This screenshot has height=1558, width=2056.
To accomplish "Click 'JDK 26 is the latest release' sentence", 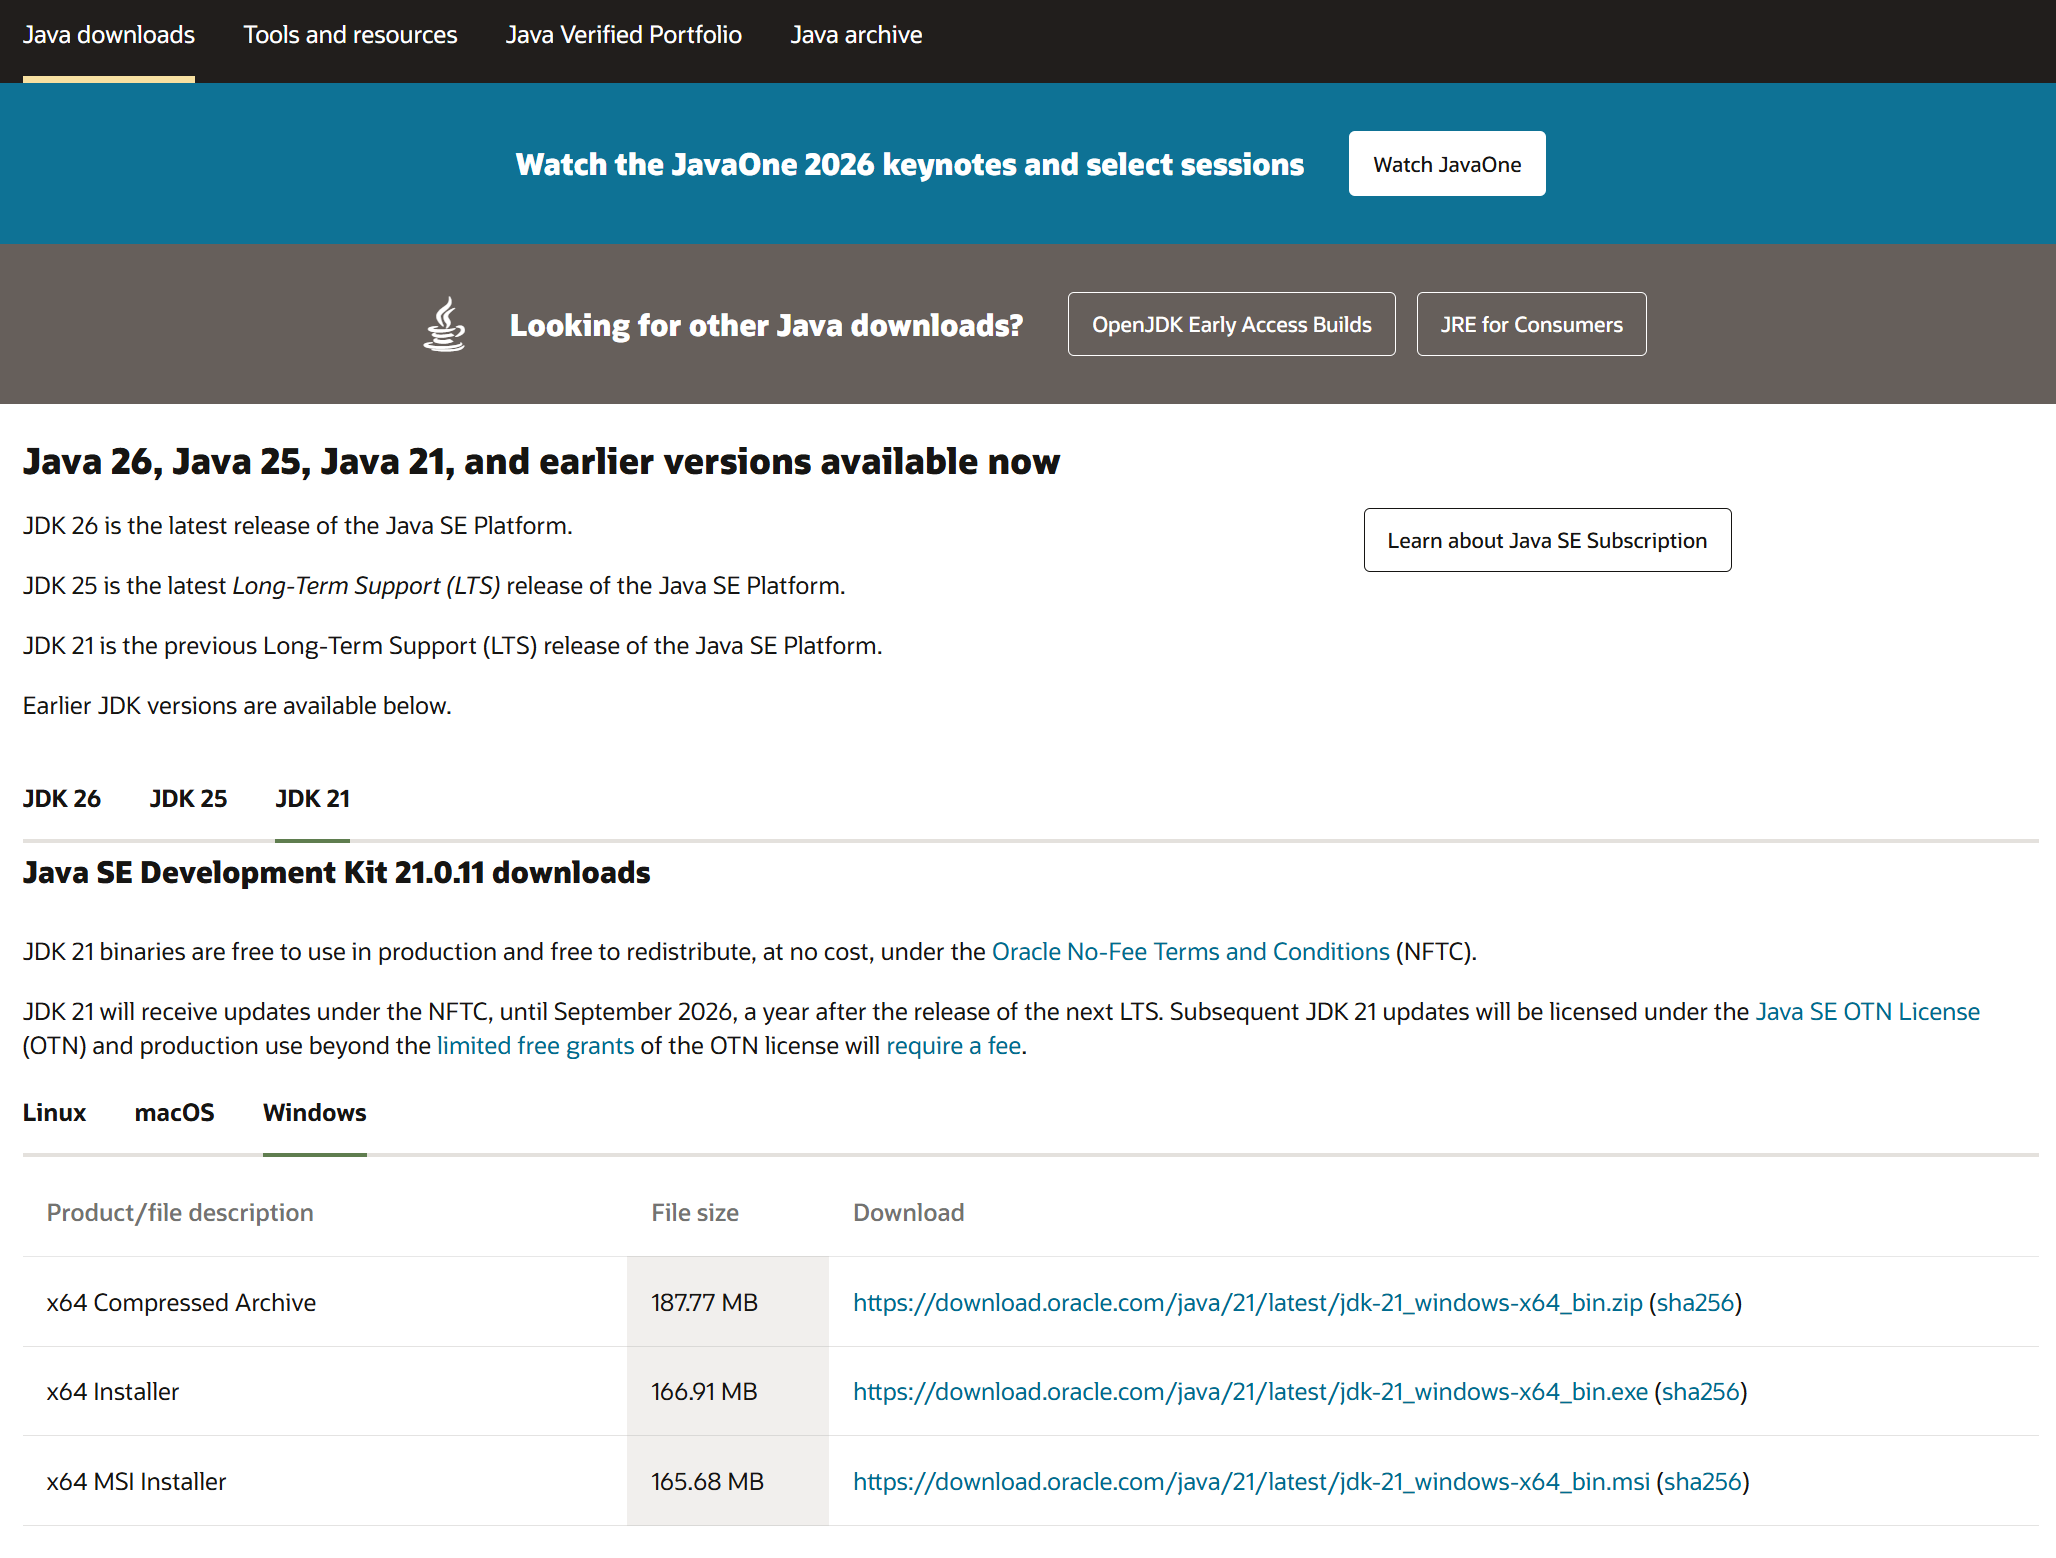I will tap(298, 526).
